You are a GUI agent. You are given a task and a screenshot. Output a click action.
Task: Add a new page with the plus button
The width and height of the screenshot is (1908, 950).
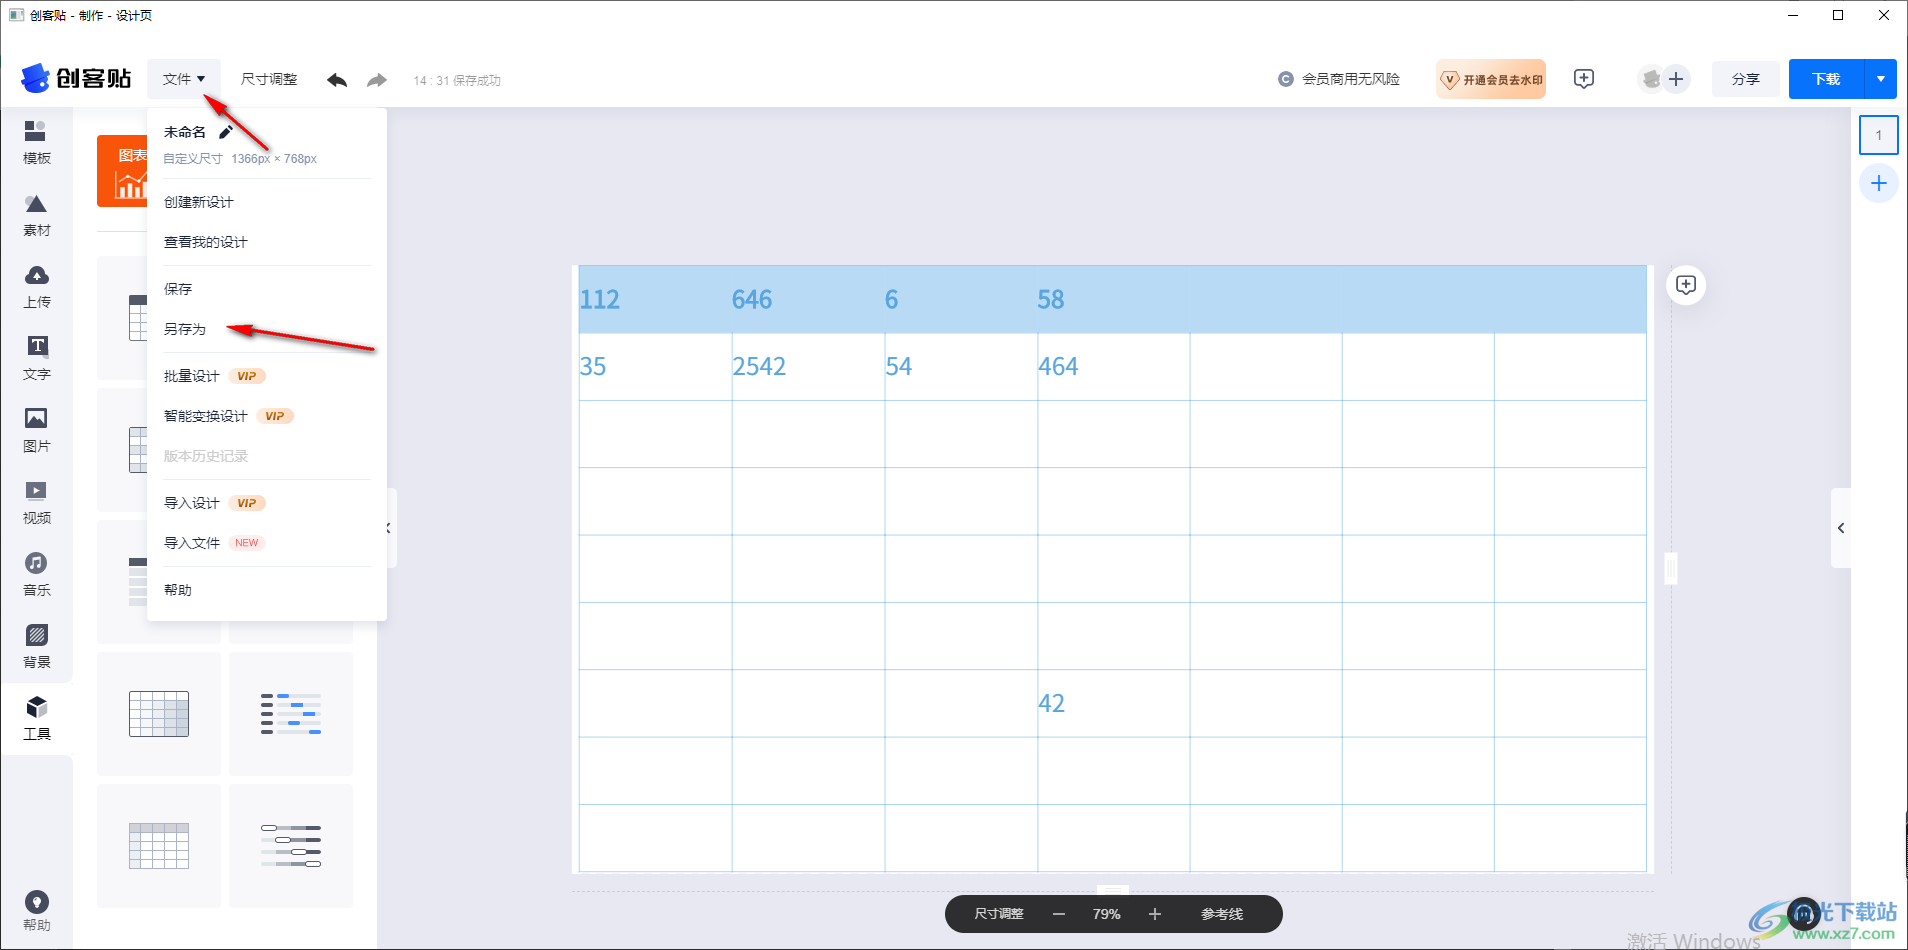[1879, 183]
